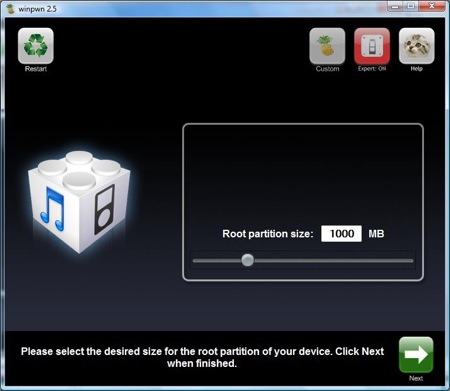Click the 'Restart' text label

[x=36, y=69]
